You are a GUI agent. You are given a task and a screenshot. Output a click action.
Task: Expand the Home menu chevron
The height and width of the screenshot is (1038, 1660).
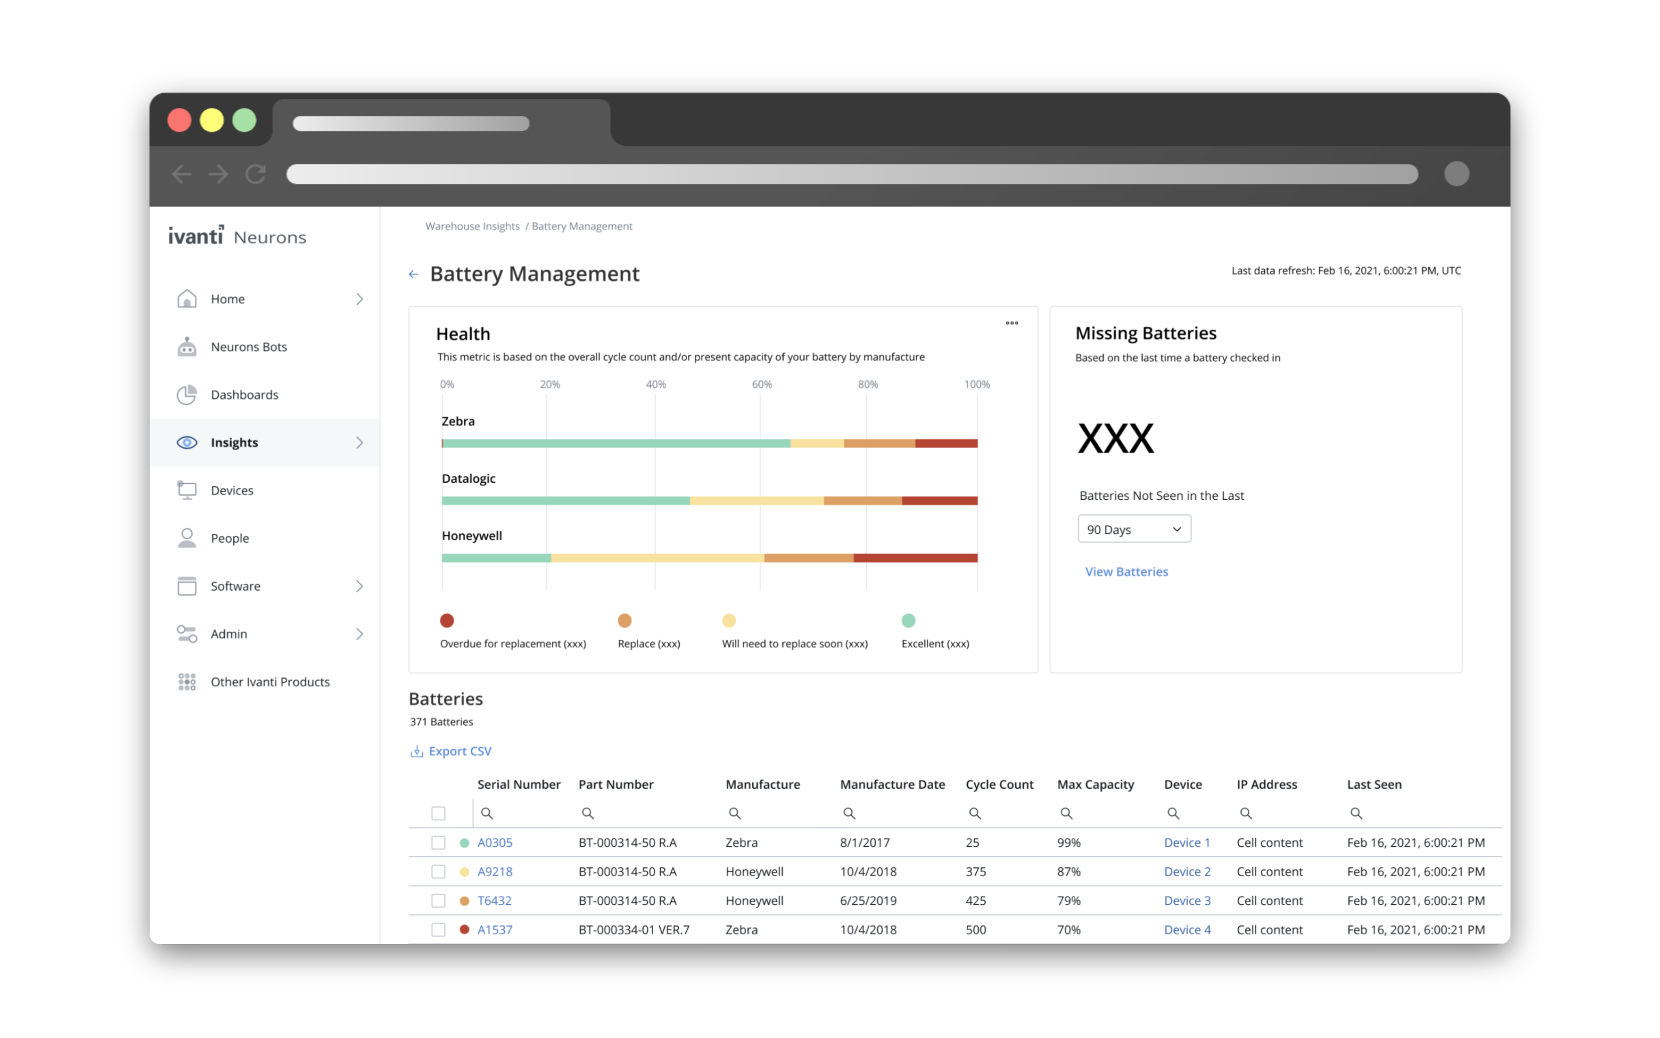359,299
